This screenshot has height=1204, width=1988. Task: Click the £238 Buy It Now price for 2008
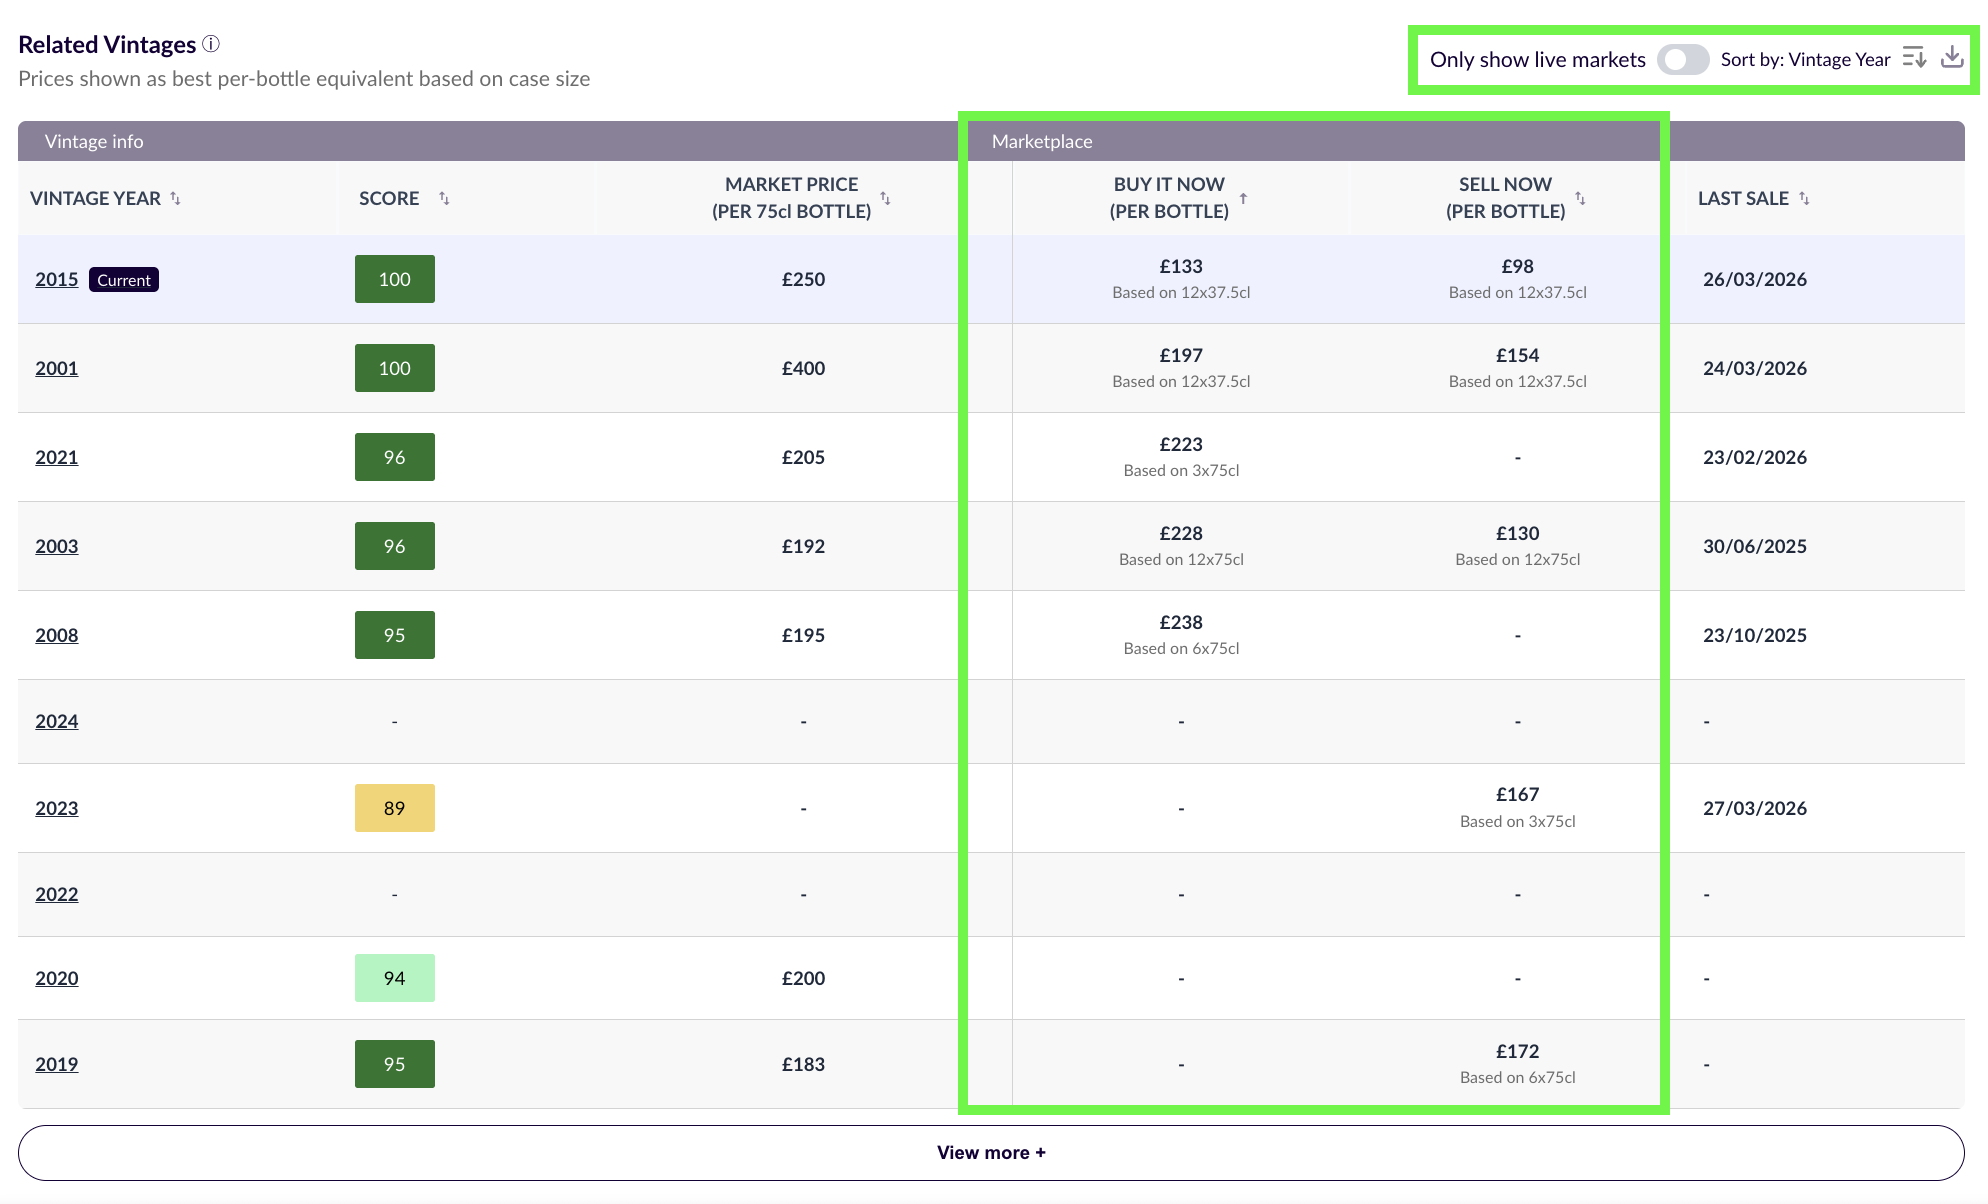1181,621
